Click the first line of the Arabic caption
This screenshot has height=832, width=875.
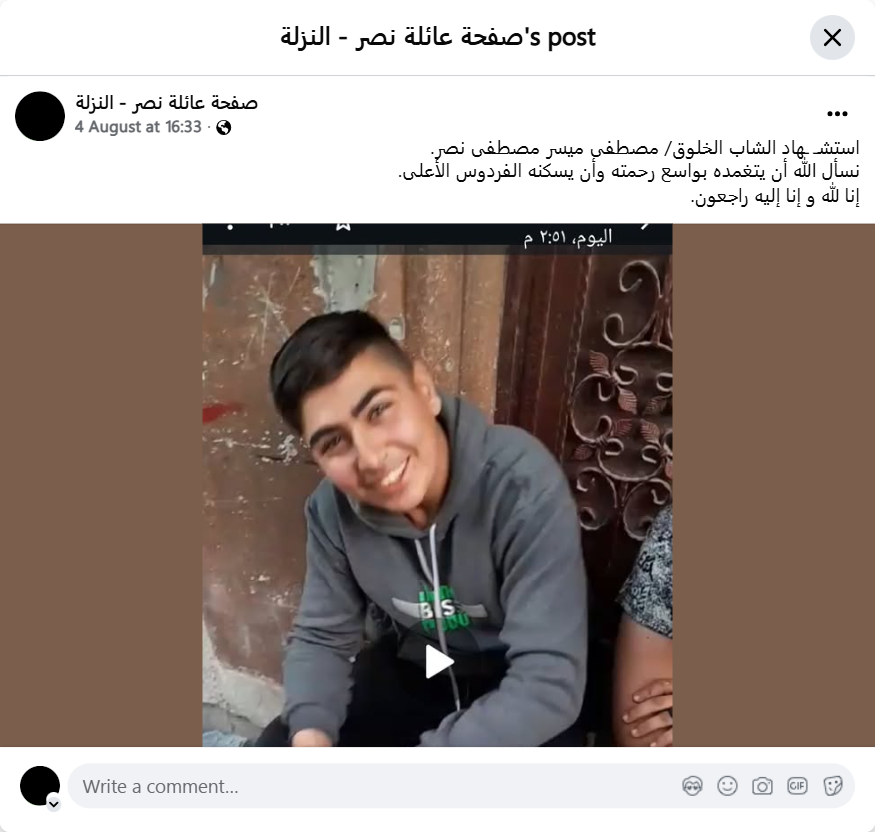pos(645,148)
